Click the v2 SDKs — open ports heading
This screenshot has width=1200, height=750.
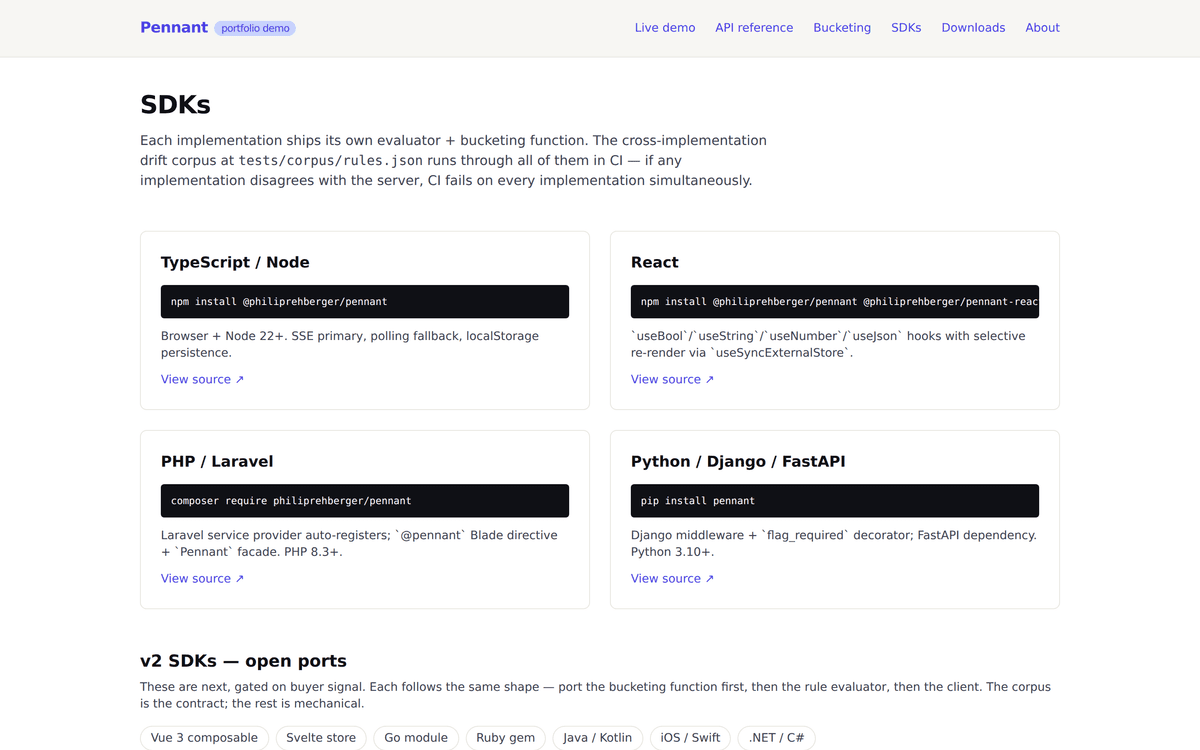click(243, 661)
